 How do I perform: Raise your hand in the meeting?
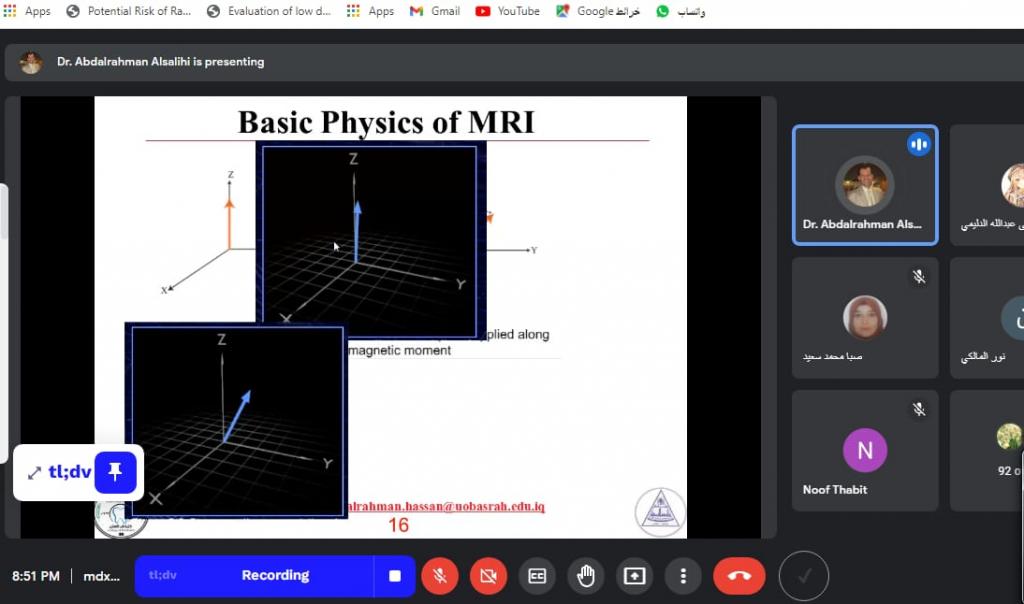[x=586, y=576]
